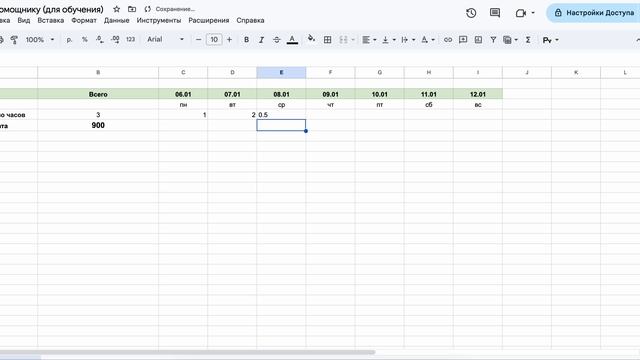Click the Всего header cell
This screenshot has height=360, width=640.
click(x=98, y=94)
